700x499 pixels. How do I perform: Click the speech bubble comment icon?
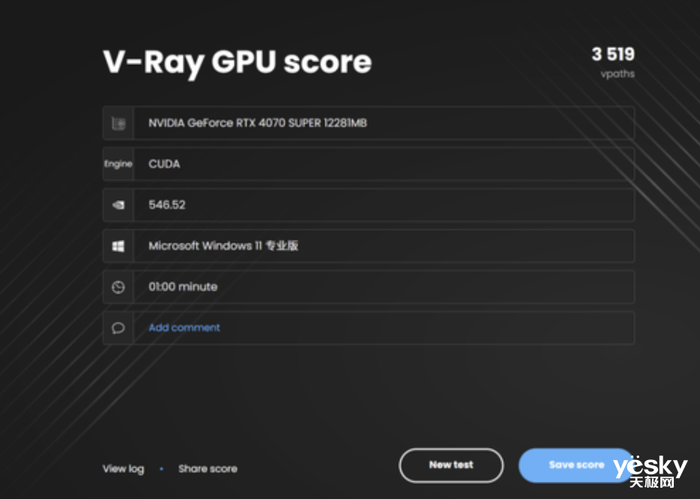(x=118, y=328)
